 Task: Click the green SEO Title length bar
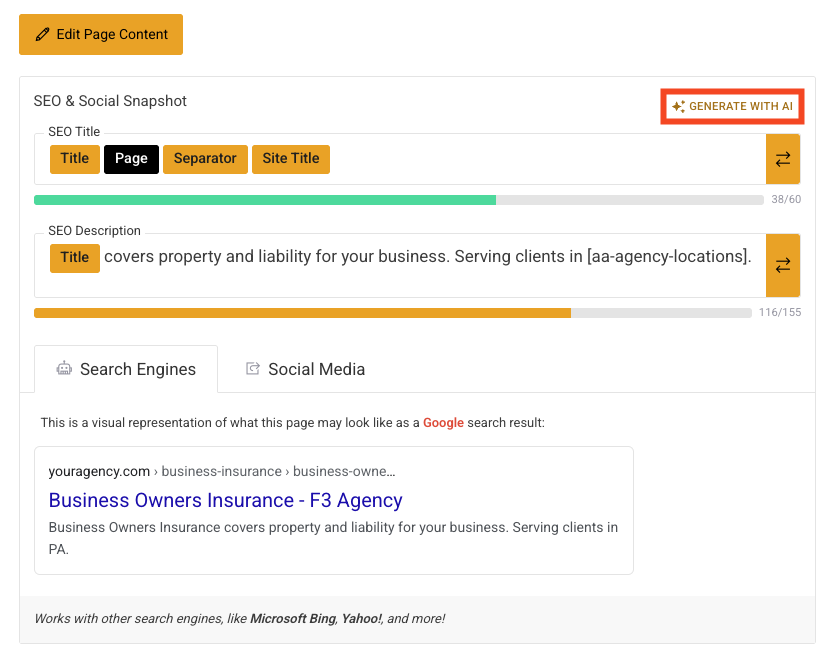coord(265,200)
